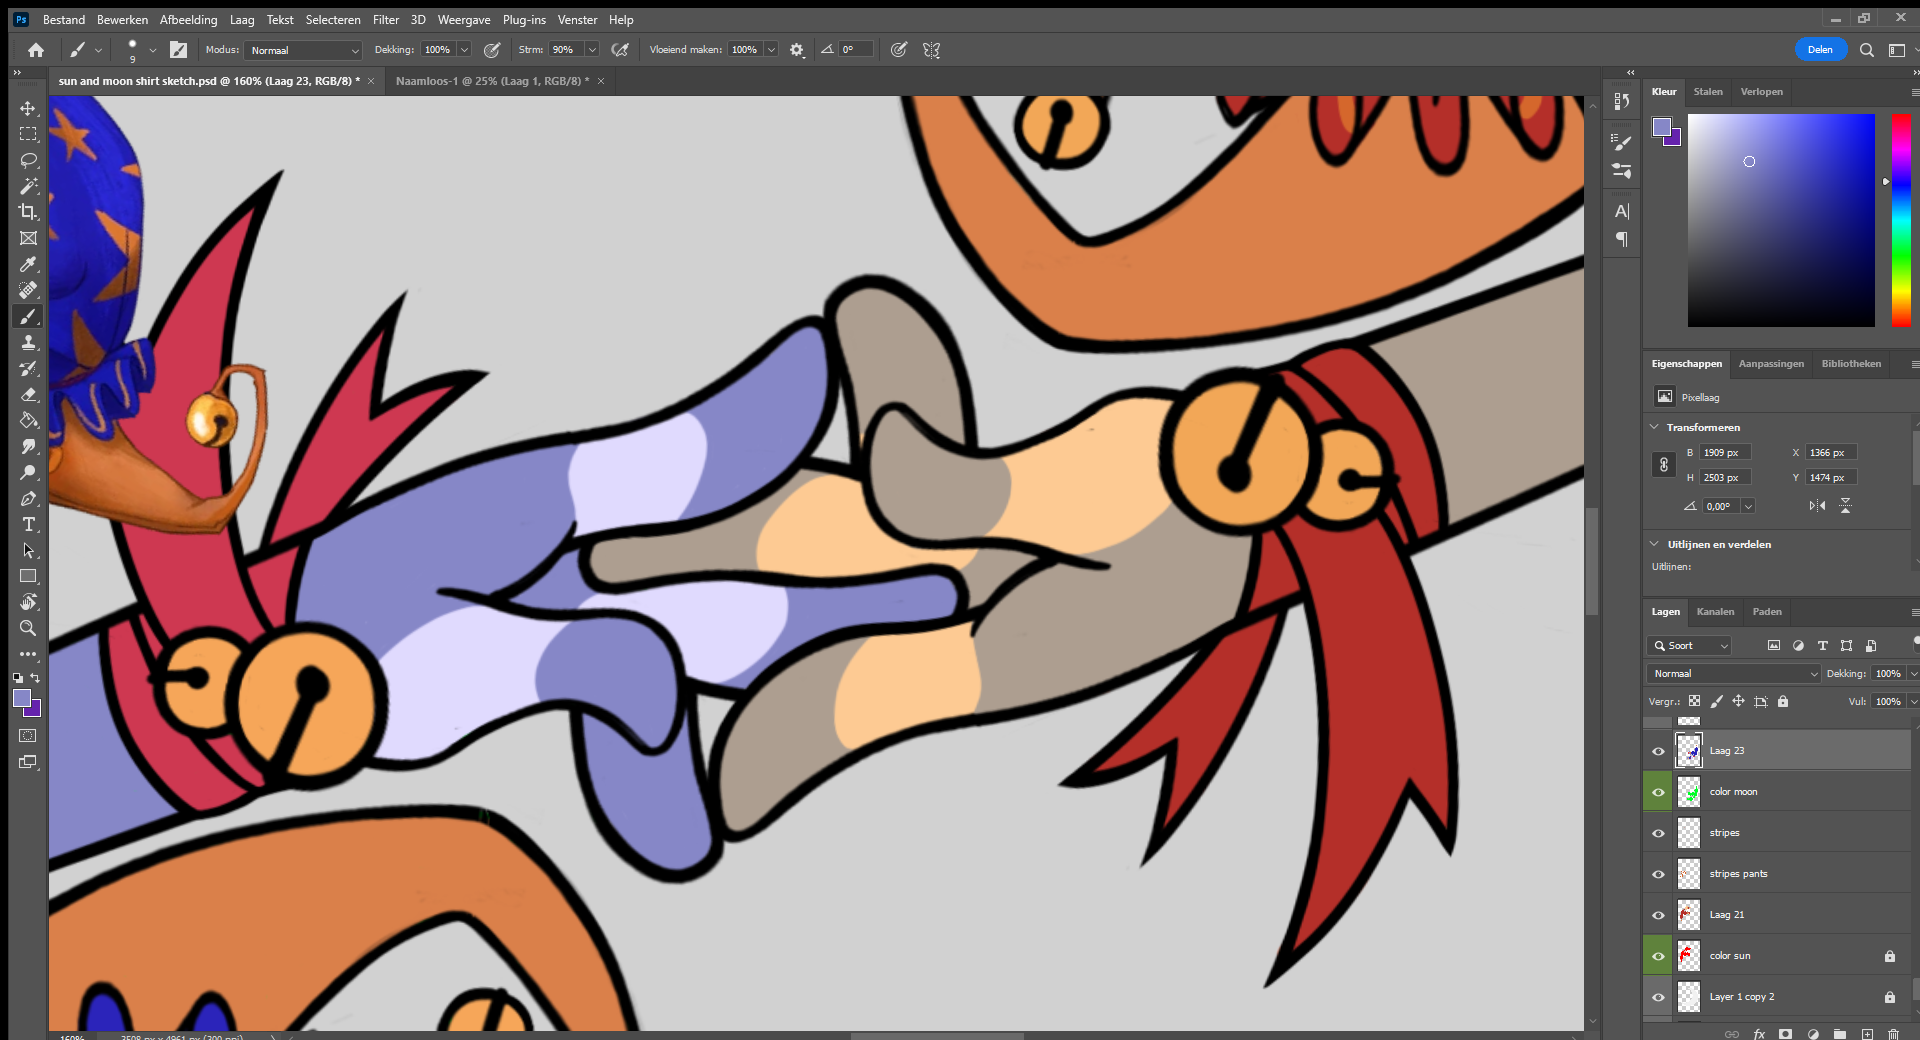Open the layer styles fx menu

click(1759, 1034)
